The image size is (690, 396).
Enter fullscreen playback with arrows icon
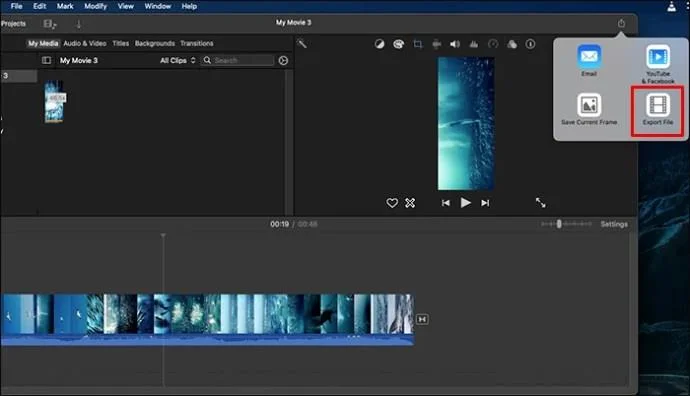[540, 202]
